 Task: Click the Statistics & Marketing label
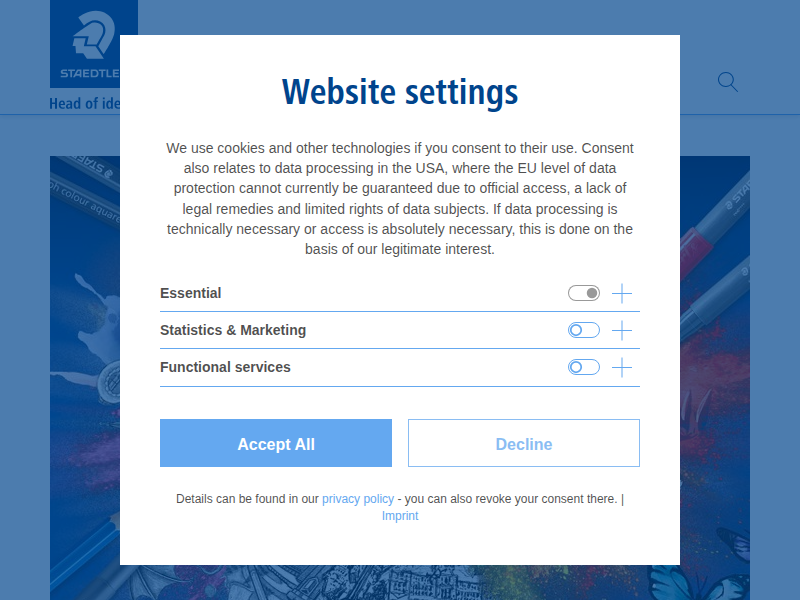233,330
